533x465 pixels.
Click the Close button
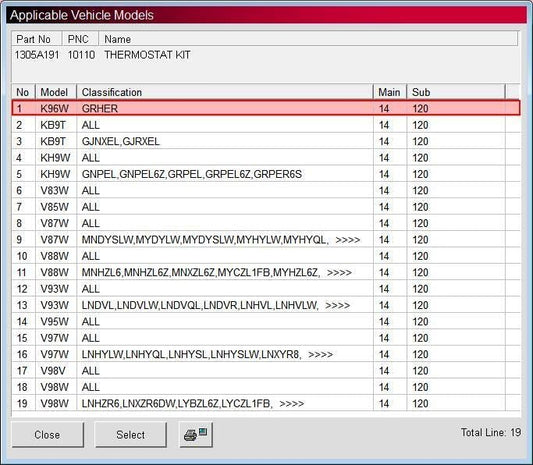pyautogui.click(x=48, y=434)
